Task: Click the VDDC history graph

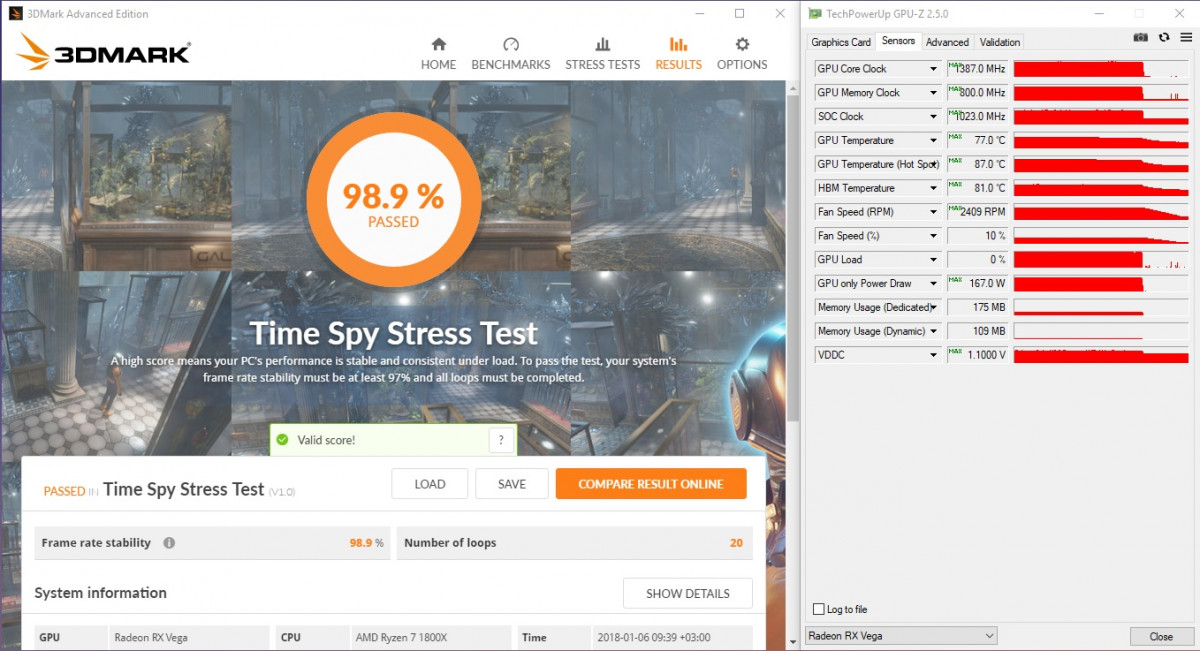Action: tap(1101, 355)
